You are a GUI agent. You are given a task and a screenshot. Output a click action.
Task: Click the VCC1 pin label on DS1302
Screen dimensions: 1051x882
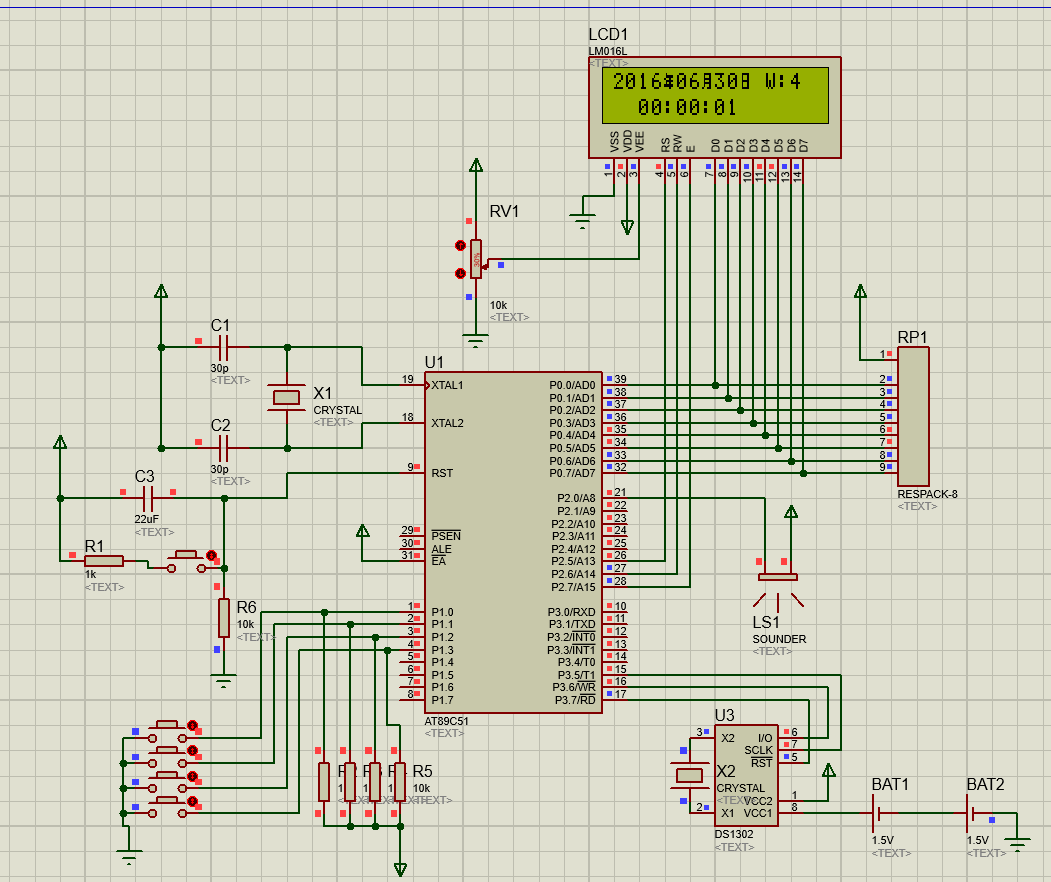tap(758, 813)
